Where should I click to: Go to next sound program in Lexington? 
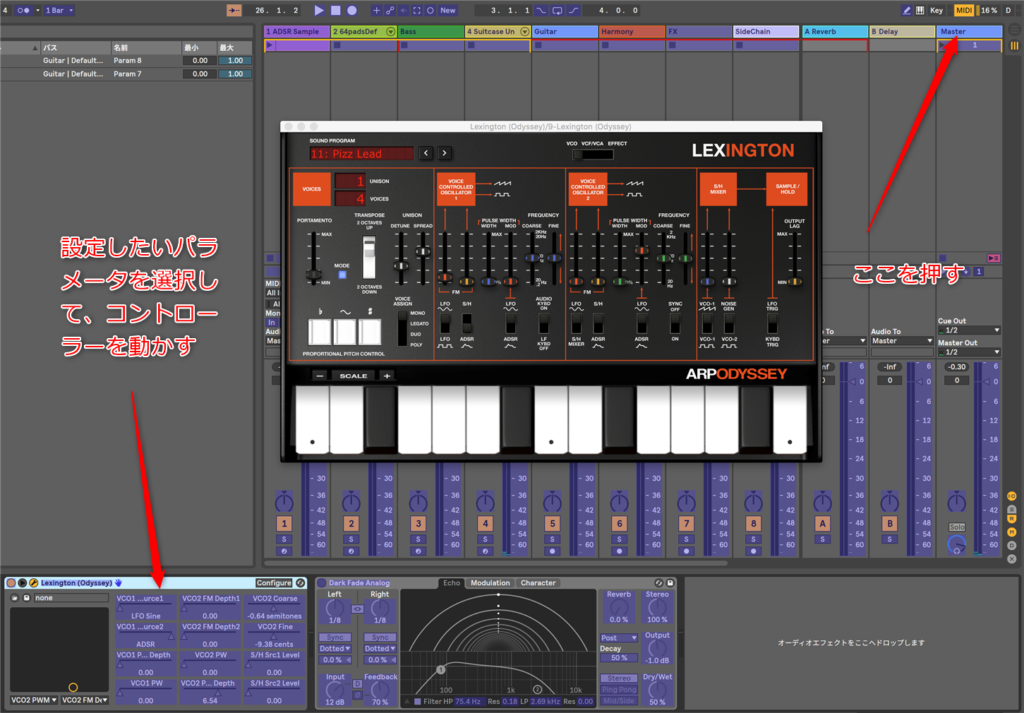pos(445,153)
